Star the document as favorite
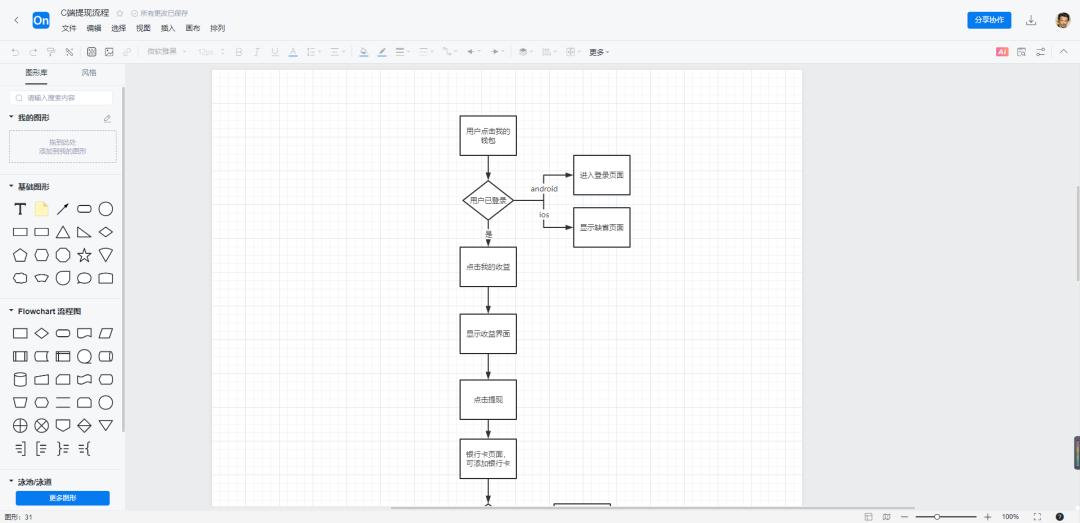1080x523 pixels. (120, 13)
